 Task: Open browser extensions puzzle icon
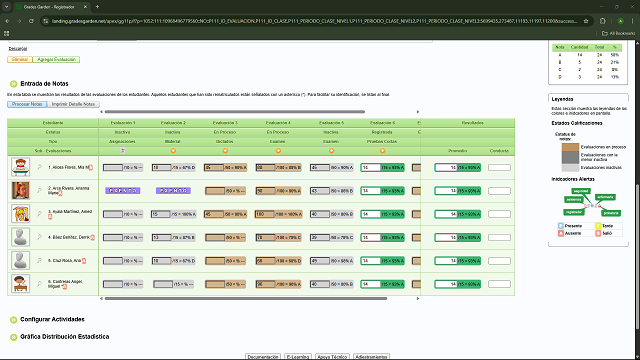click(x=603, y=21)
